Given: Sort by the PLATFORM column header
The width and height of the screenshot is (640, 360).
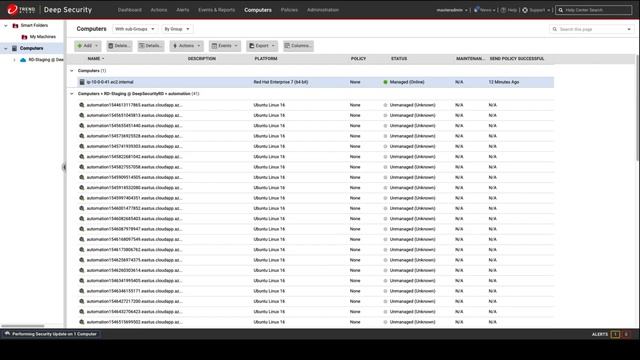Looking at the screenshot, I should click(x=266, y=59).
